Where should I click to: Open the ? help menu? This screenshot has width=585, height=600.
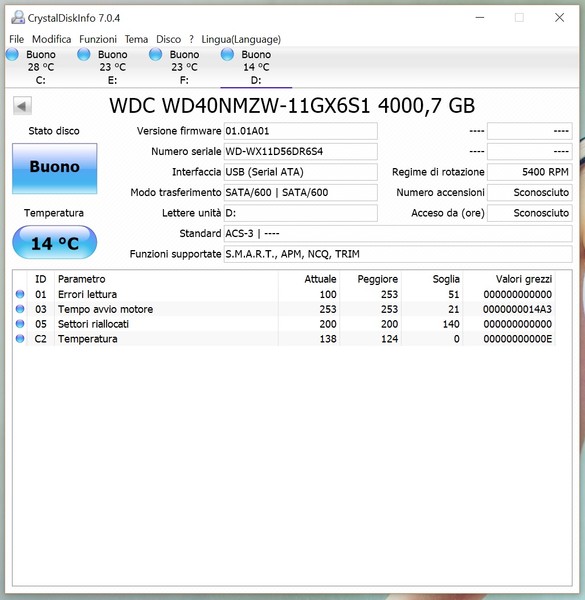pos(191,39)
